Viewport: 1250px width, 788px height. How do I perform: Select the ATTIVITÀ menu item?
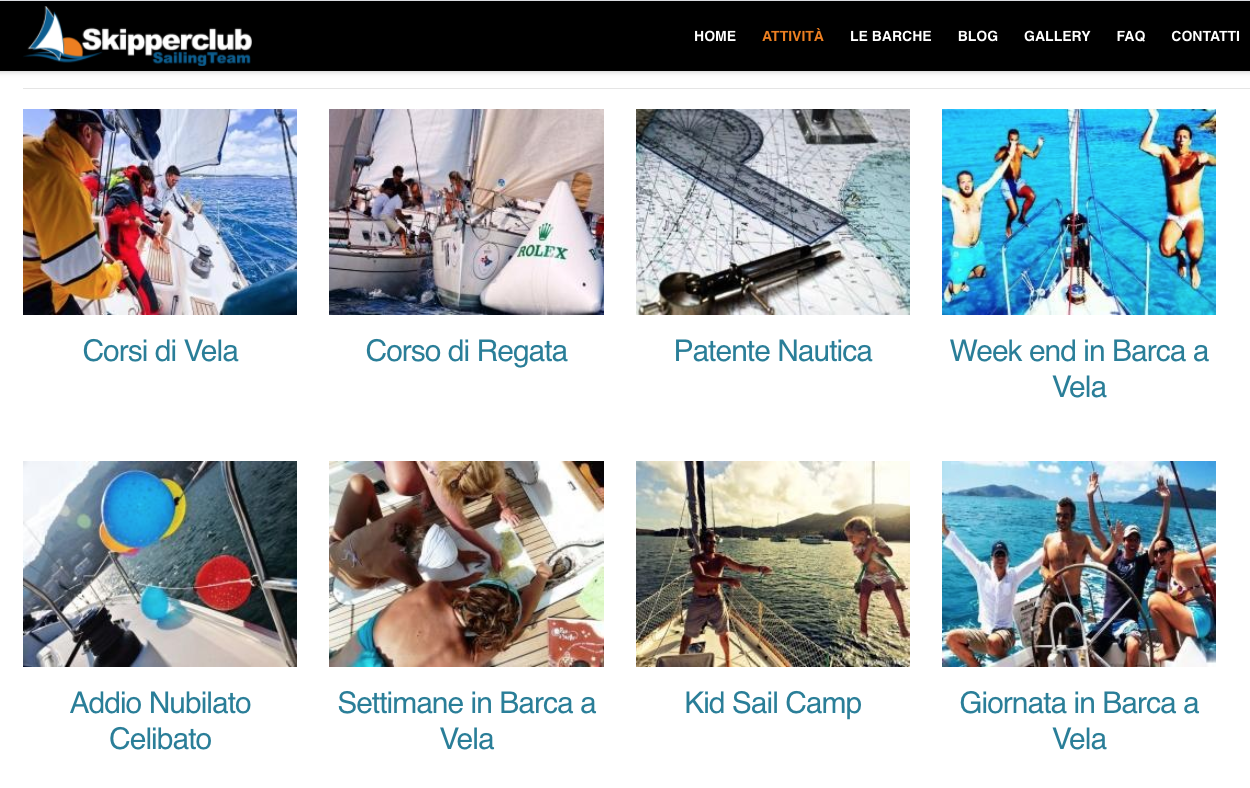pos(793,36)
